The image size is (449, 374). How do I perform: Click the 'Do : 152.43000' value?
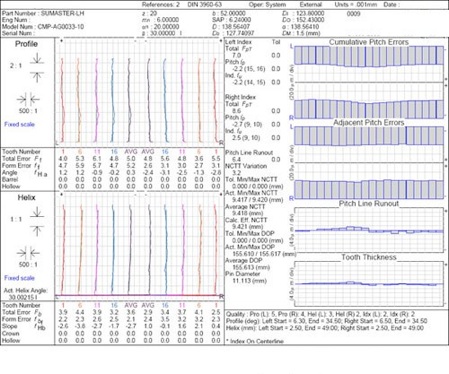[303, 20]
